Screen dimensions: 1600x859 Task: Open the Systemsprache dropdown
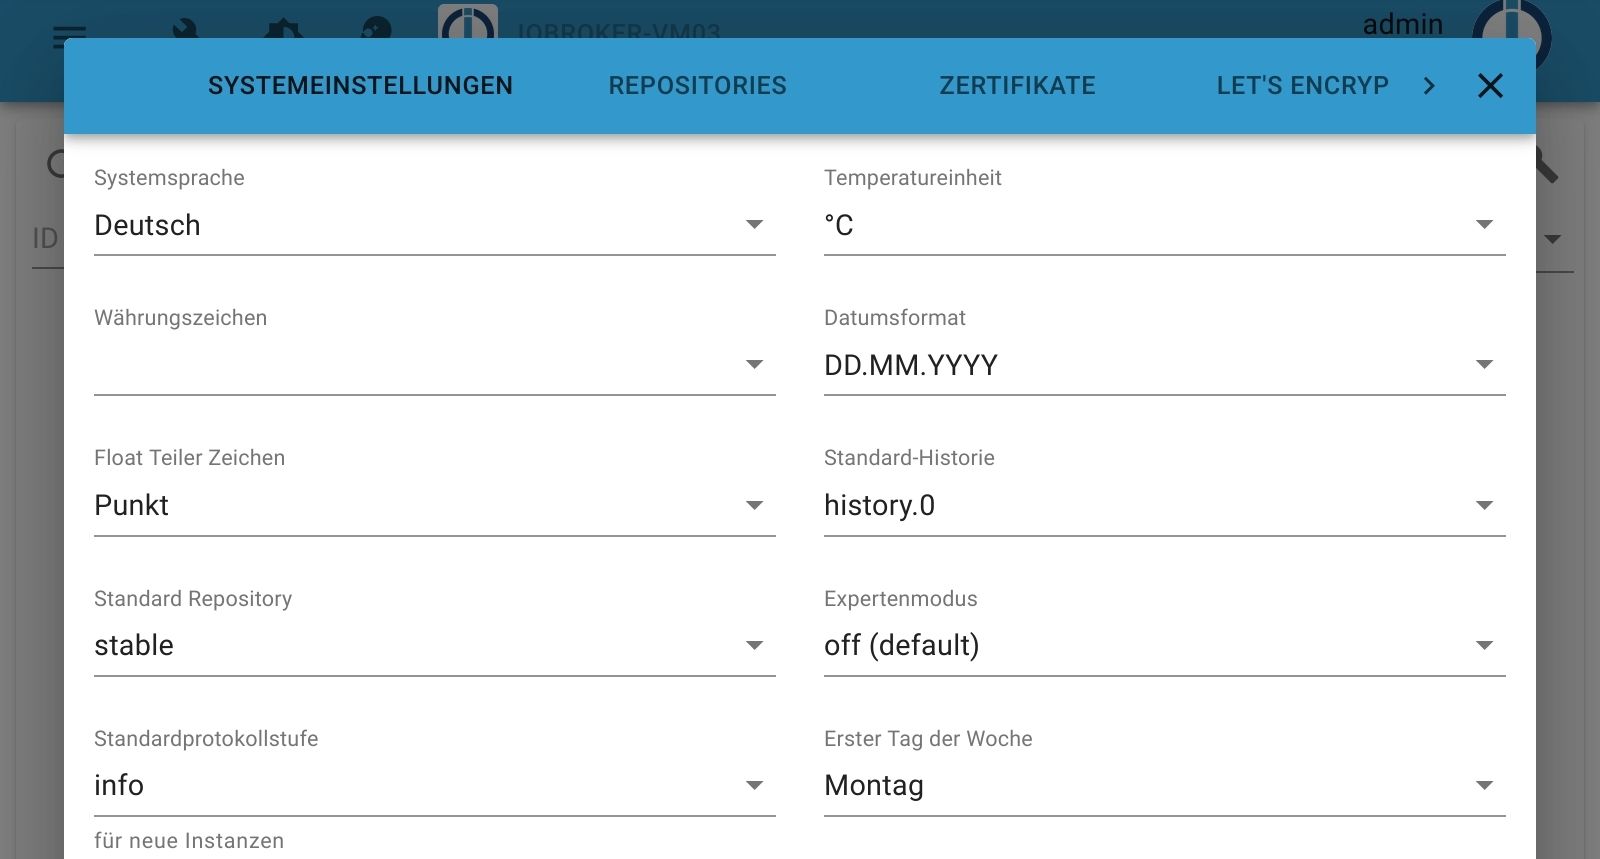[434, 226]
